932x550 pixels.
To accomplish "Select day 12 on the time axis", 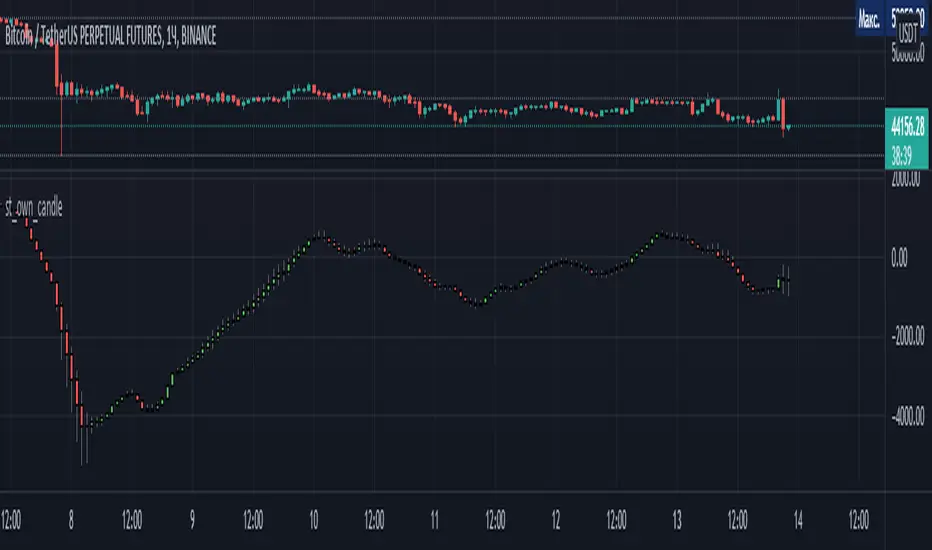I will coord(556,521).
